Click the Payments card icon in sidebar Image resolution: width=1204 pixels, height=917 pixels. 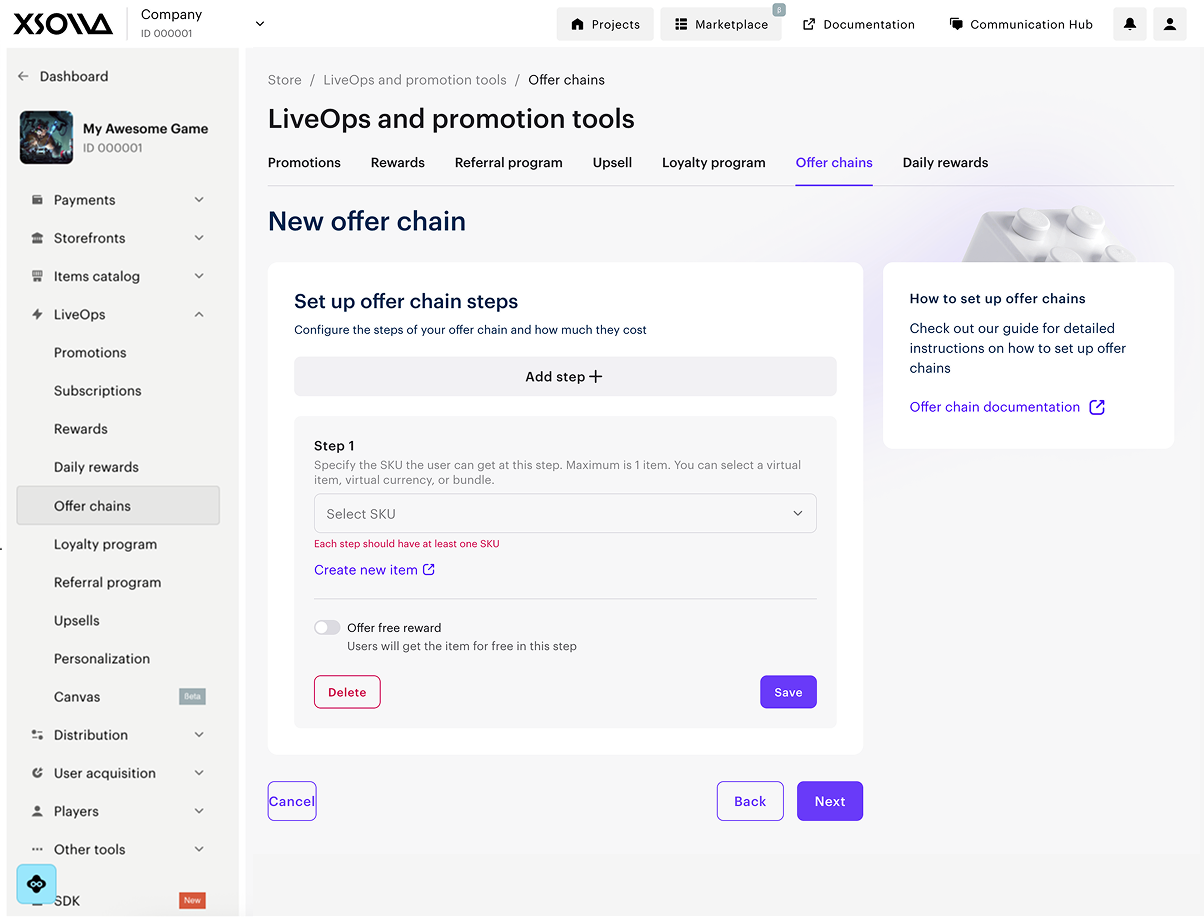point(37,200)
